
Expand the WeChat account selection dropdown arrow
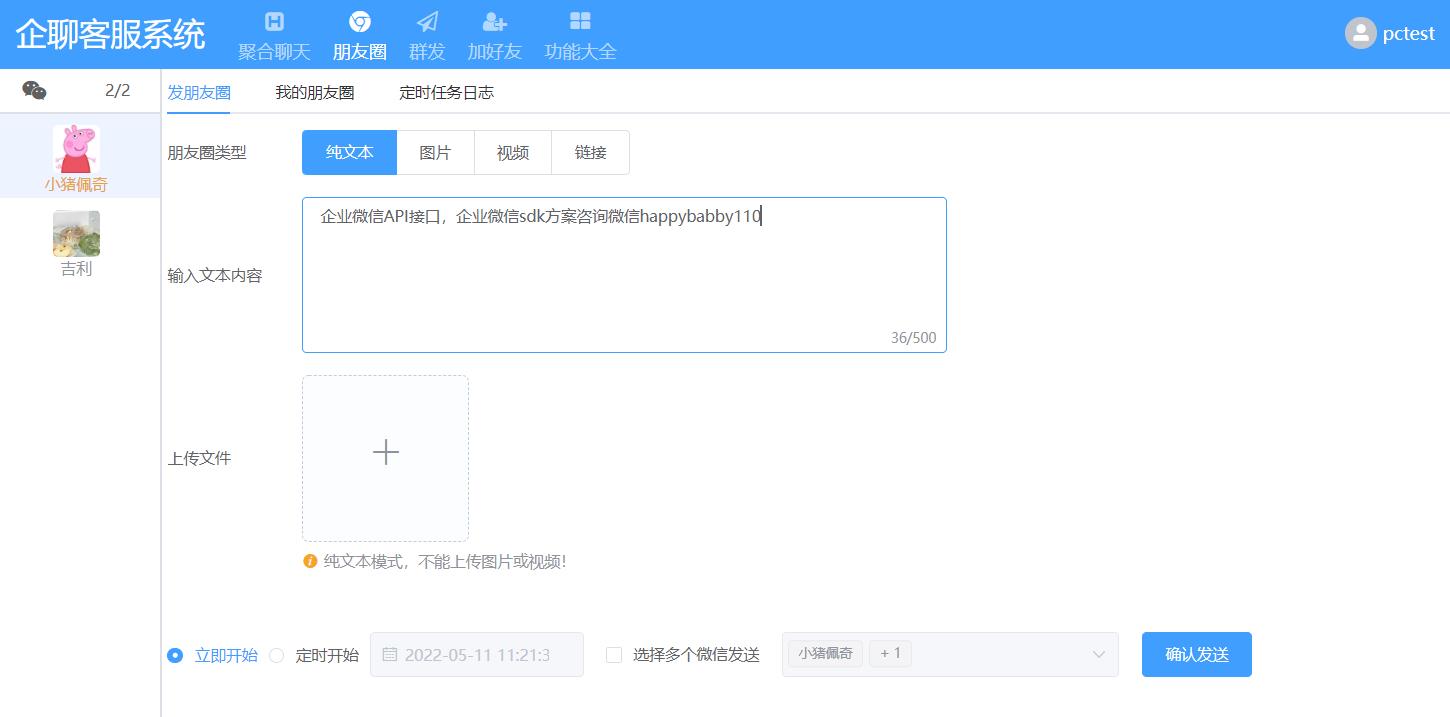(1099, 655)
